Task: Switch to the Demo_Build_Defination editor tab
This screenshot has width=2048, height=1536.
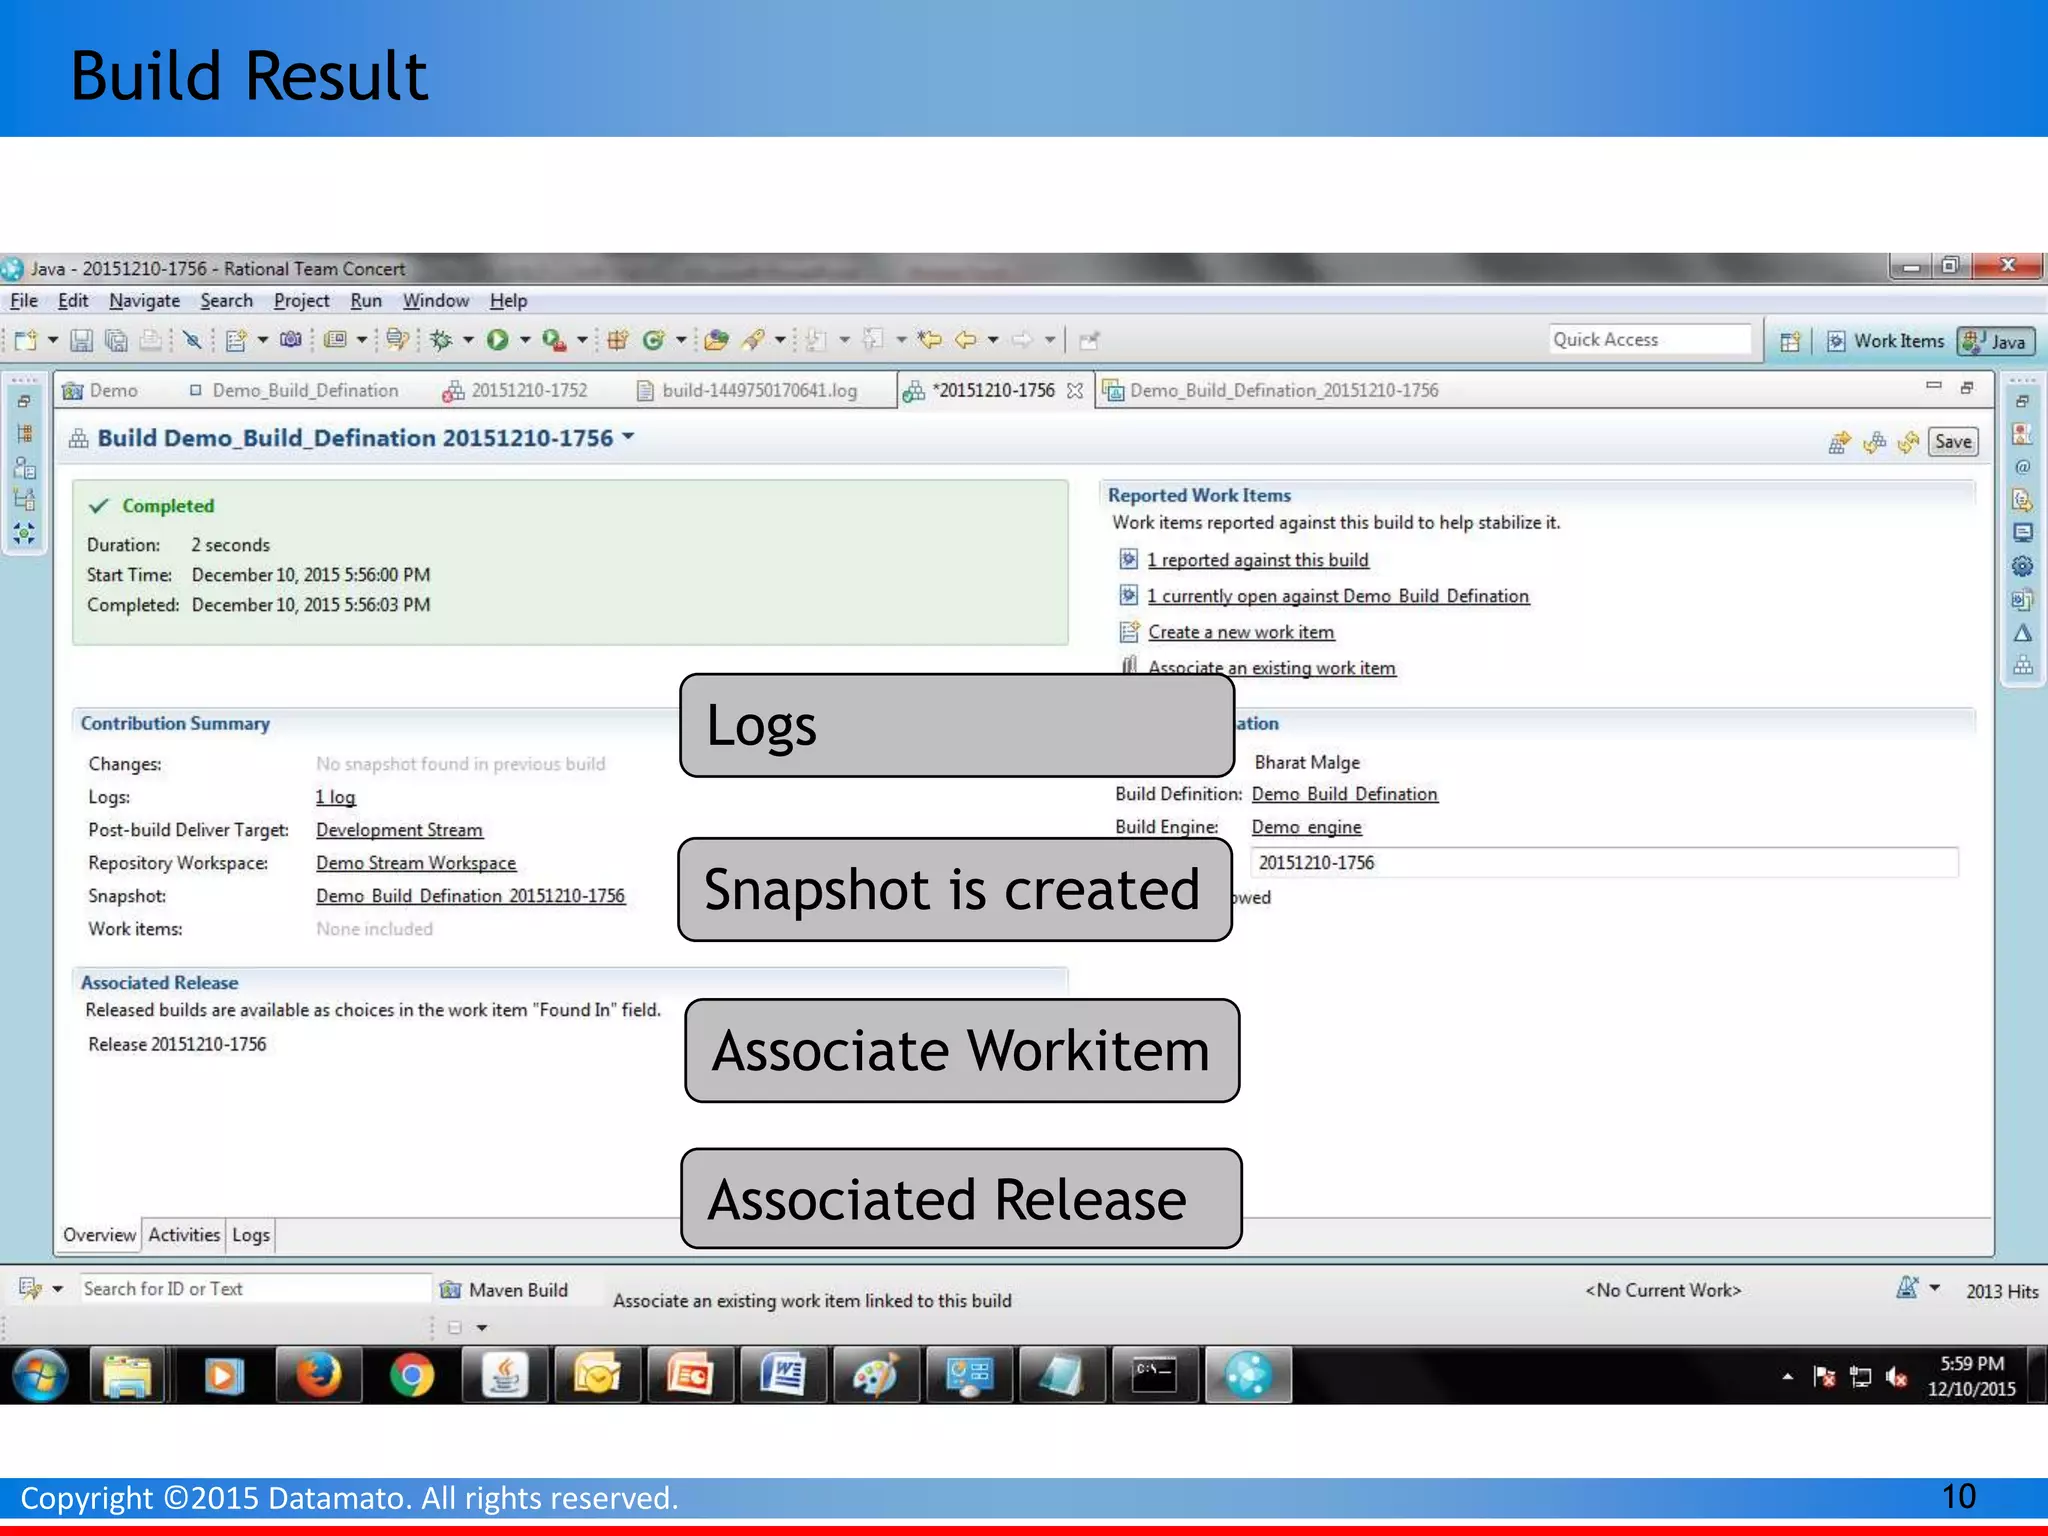Action: (x=294, y=391)
